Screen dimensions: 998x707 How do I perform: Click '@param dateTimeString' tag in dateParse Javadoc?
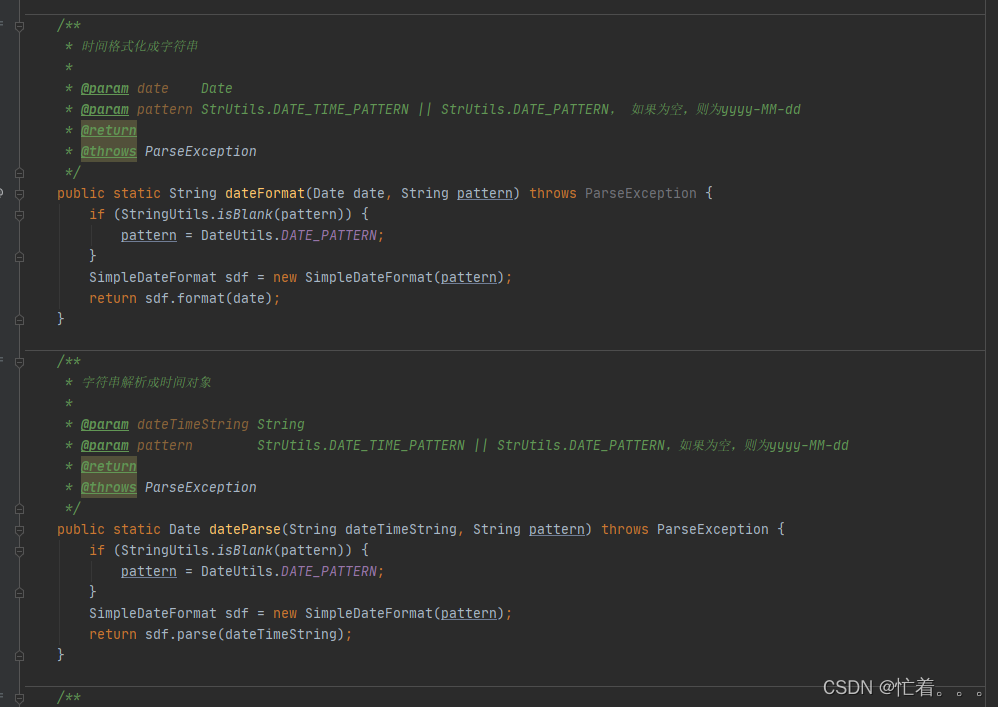(165, 424)
